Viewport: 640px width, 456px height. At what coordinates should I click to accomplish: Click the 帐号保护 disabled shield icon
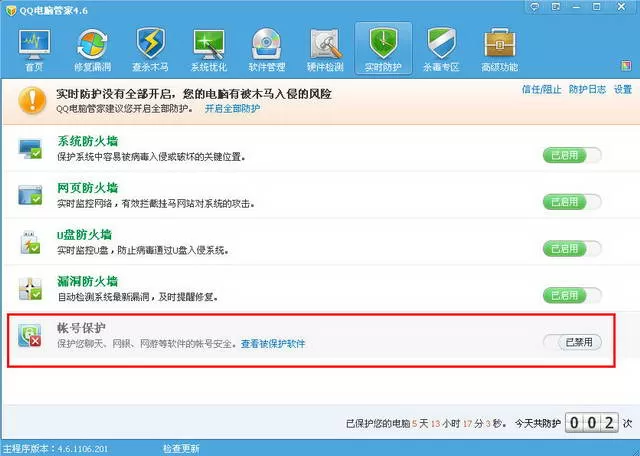(x=29, y=335)
